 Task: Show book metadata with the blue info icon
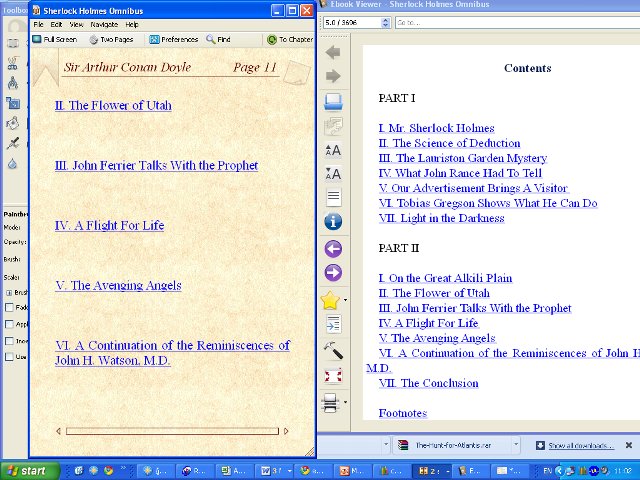click(333, 222)
